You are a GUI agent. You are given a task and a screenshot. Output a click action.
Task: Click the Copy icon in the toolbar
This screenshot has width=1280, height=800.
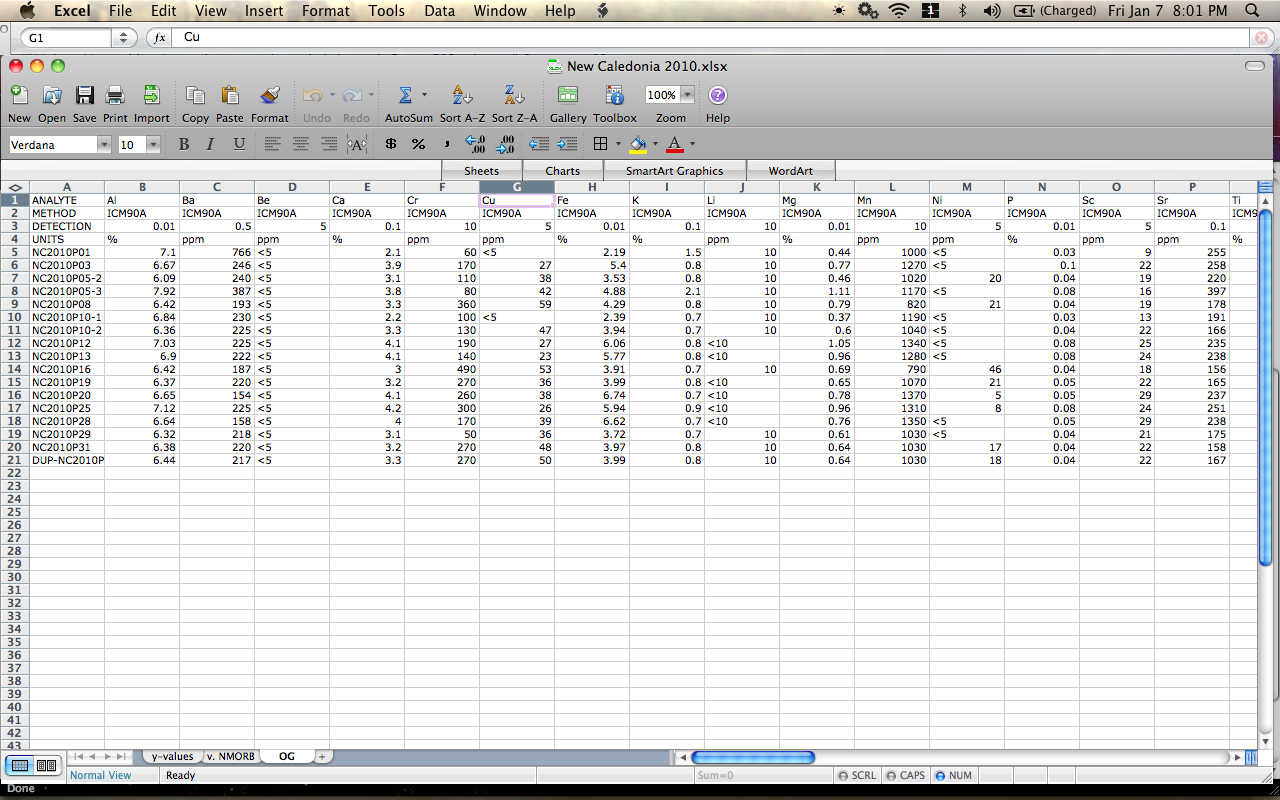[195, 95]
